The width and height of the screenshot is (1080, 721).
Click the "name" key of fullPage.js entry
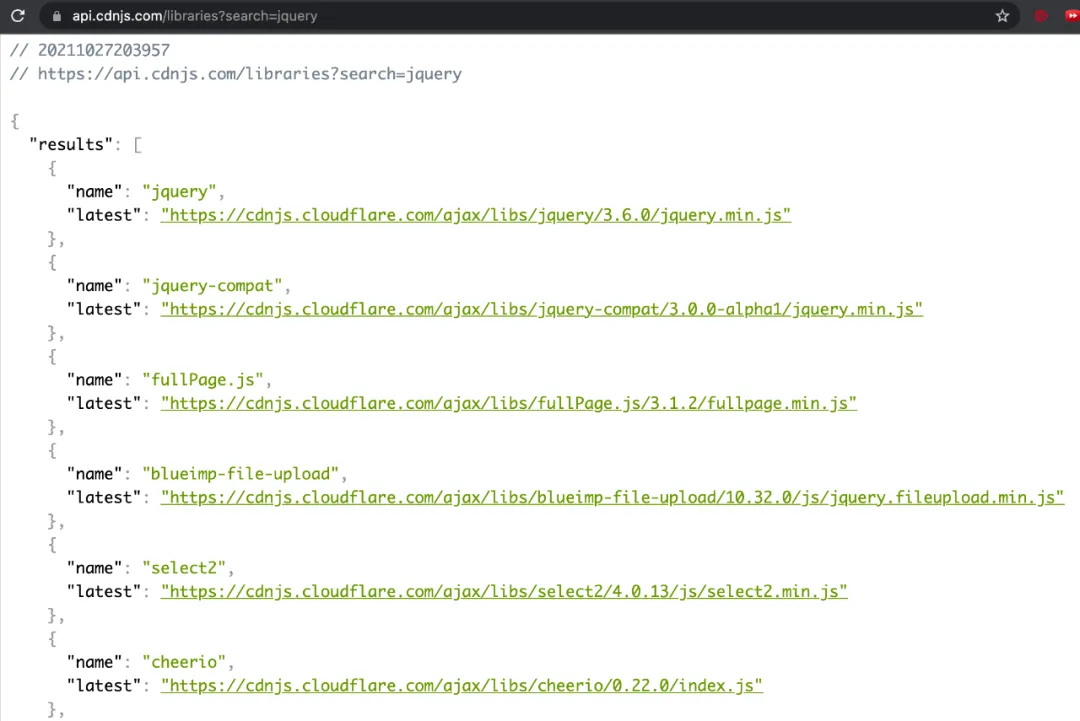pyautogui.click(x=94, y=380)
